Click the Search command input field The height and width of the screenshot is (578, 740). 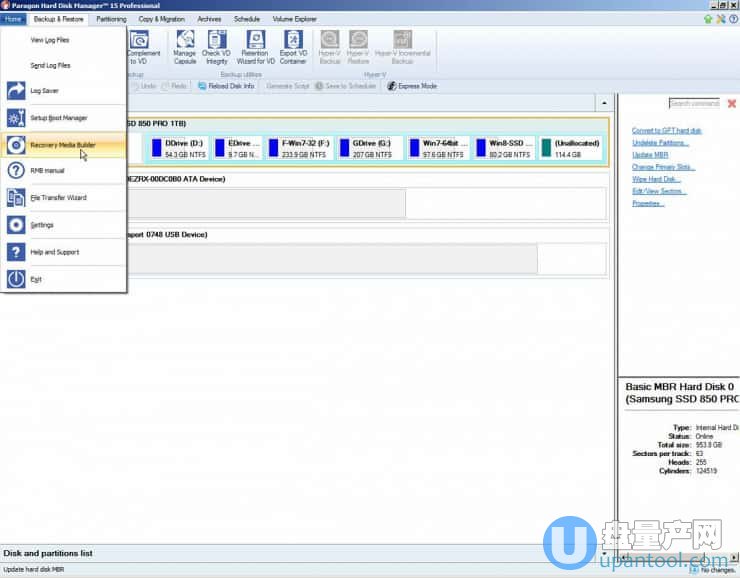tap(694, 103)
